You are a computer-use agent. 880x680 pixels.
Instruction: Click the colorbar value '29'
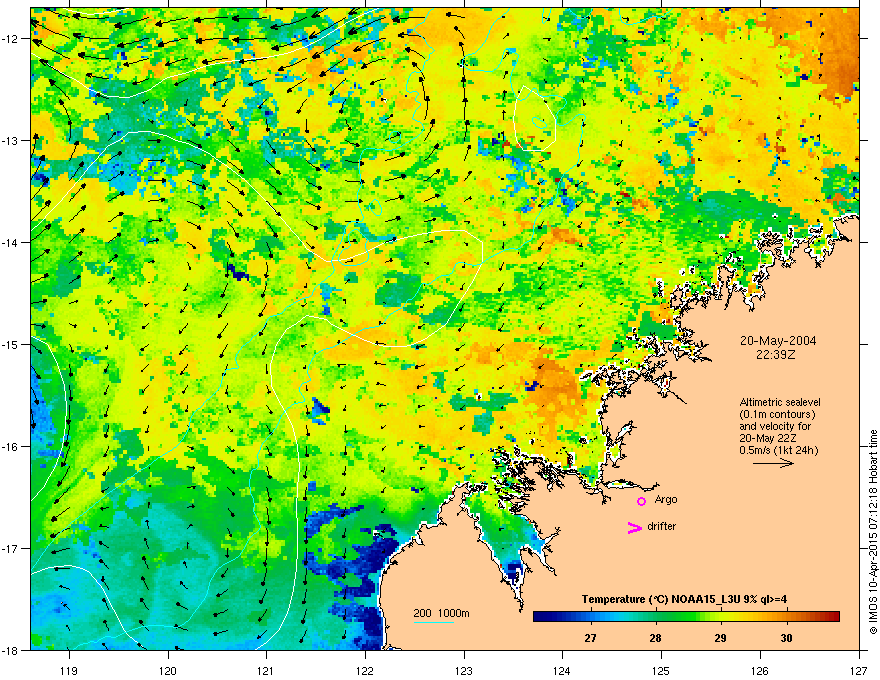(720, 638)
